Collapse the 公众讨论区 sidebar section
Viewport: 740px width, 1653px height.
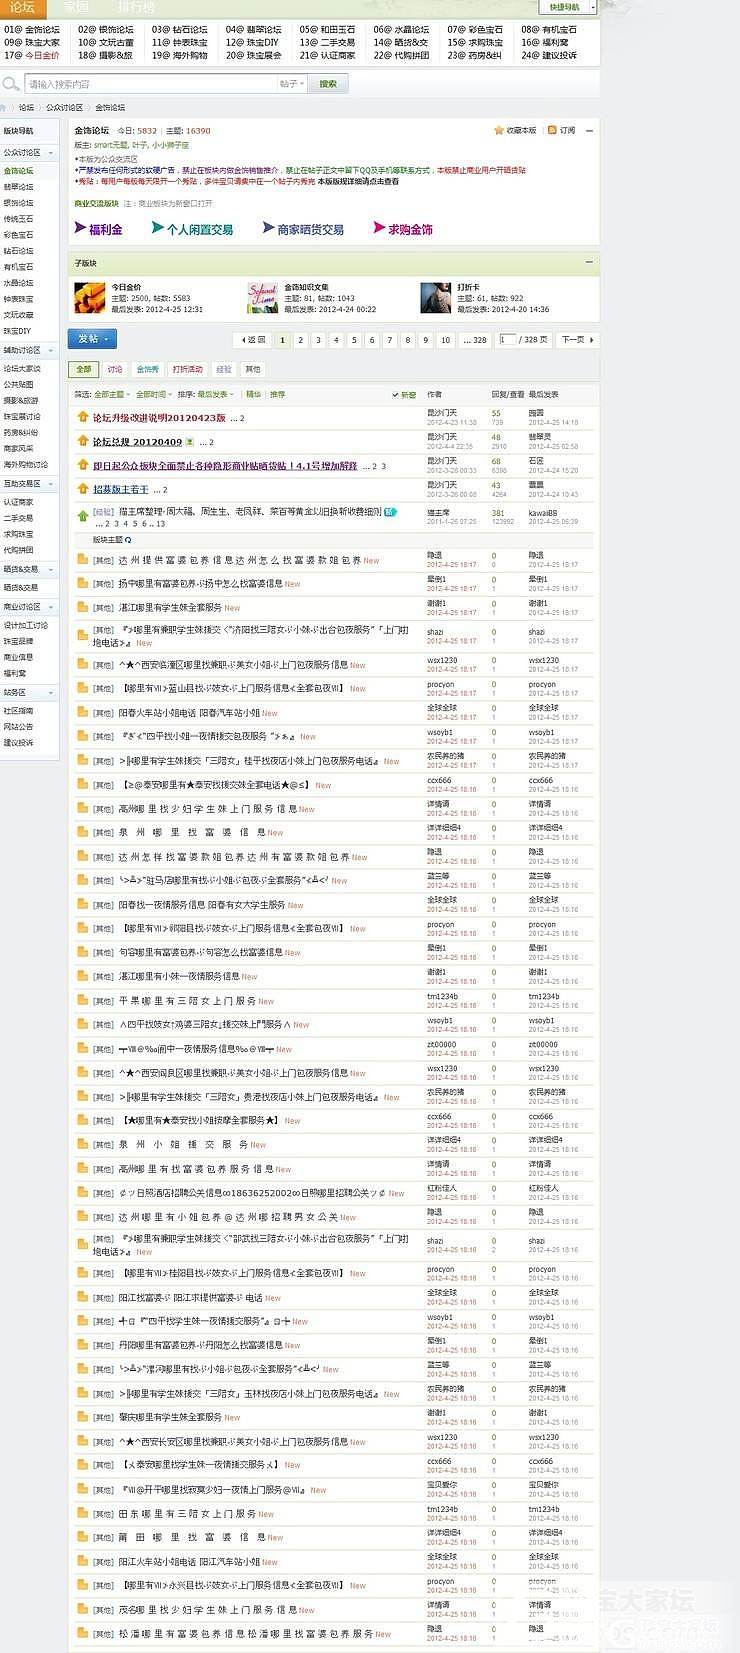(x=50, y=153)
